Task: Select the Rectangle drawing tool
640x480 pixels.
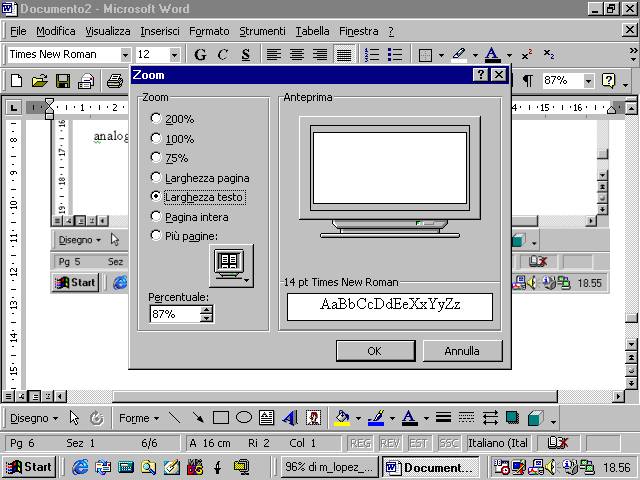Action: (x=221, y=418)
